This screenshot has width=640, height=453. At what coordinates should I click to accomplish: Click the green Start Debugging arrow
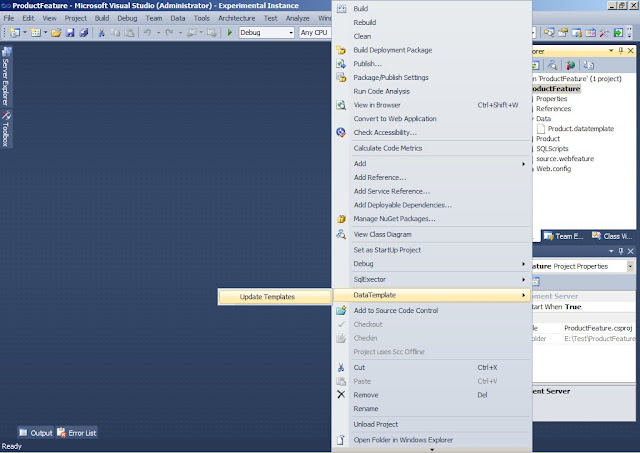point(229,33)
